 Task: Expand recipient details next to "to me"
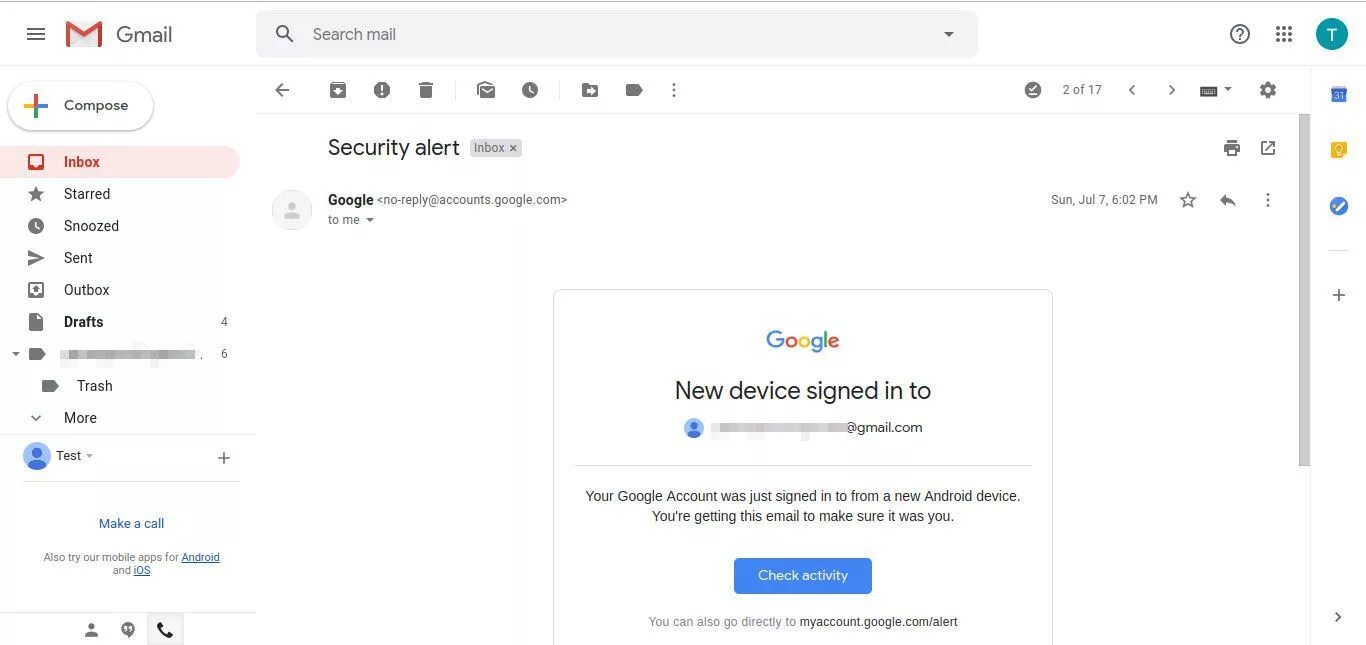click(370, 220)
